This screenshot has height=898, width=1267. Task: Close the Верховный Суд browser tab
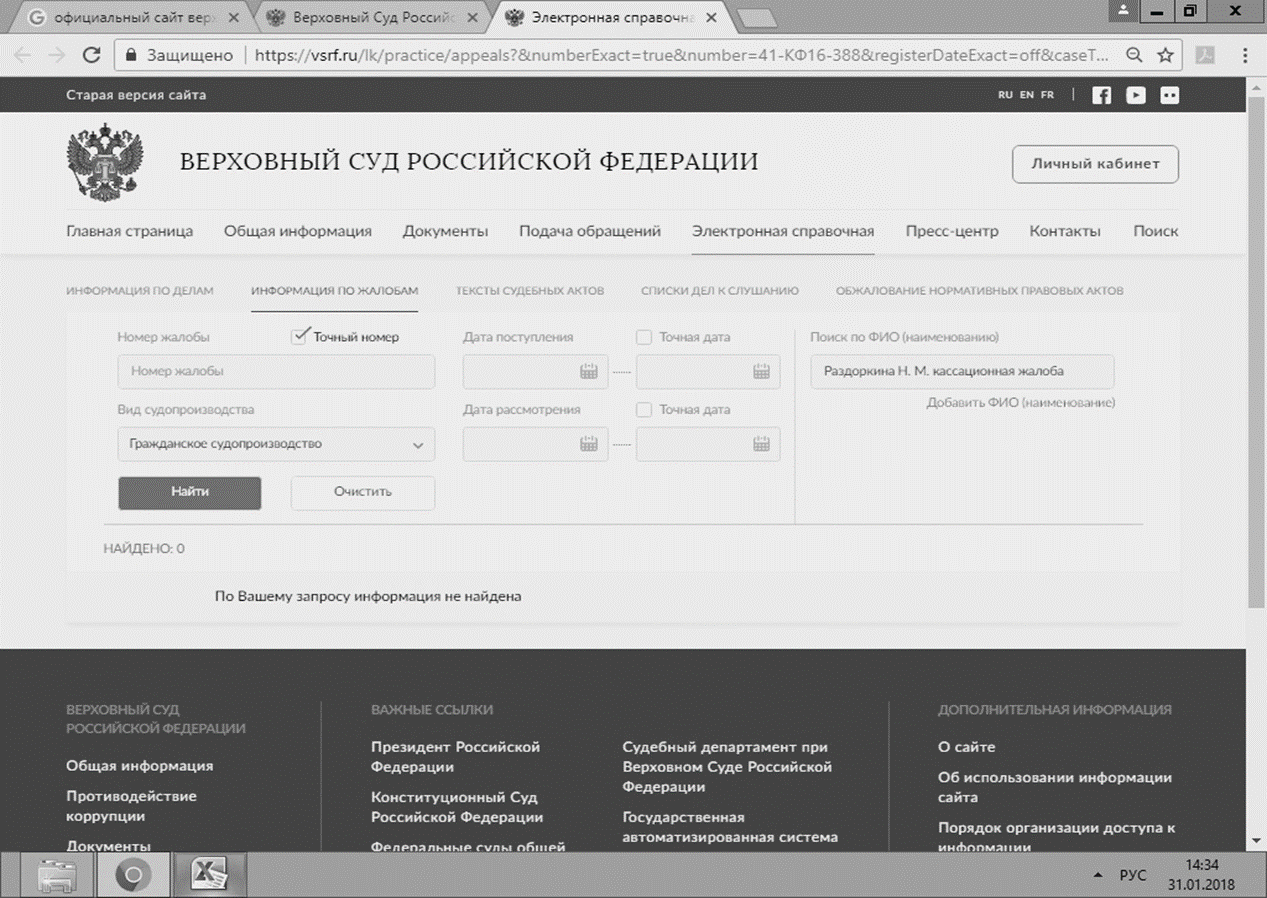(x=473, y=18)
